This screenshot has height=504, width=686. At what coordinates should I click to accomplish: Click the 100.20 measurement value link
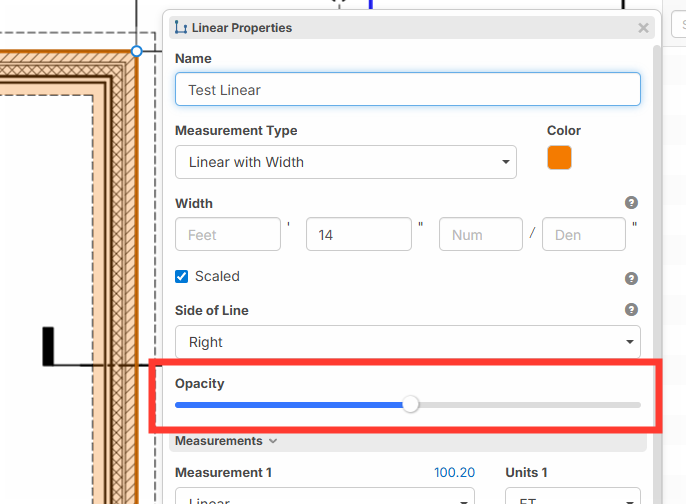454,473
